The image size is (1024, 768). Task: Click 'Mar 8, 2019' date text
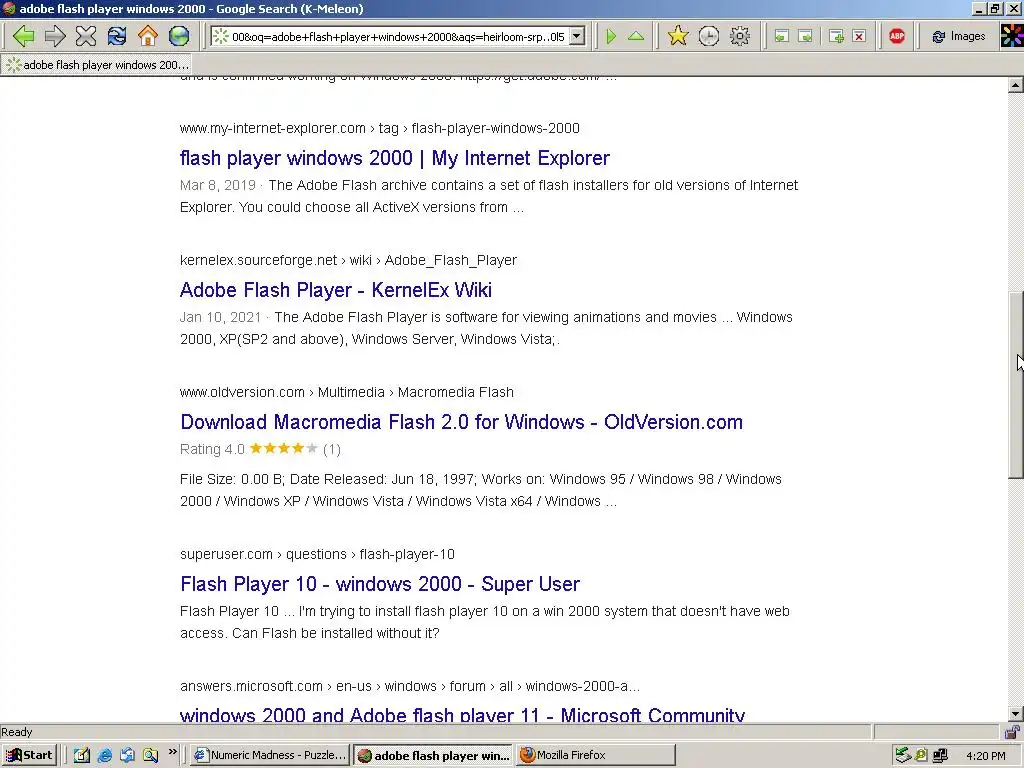coord(217,185)
